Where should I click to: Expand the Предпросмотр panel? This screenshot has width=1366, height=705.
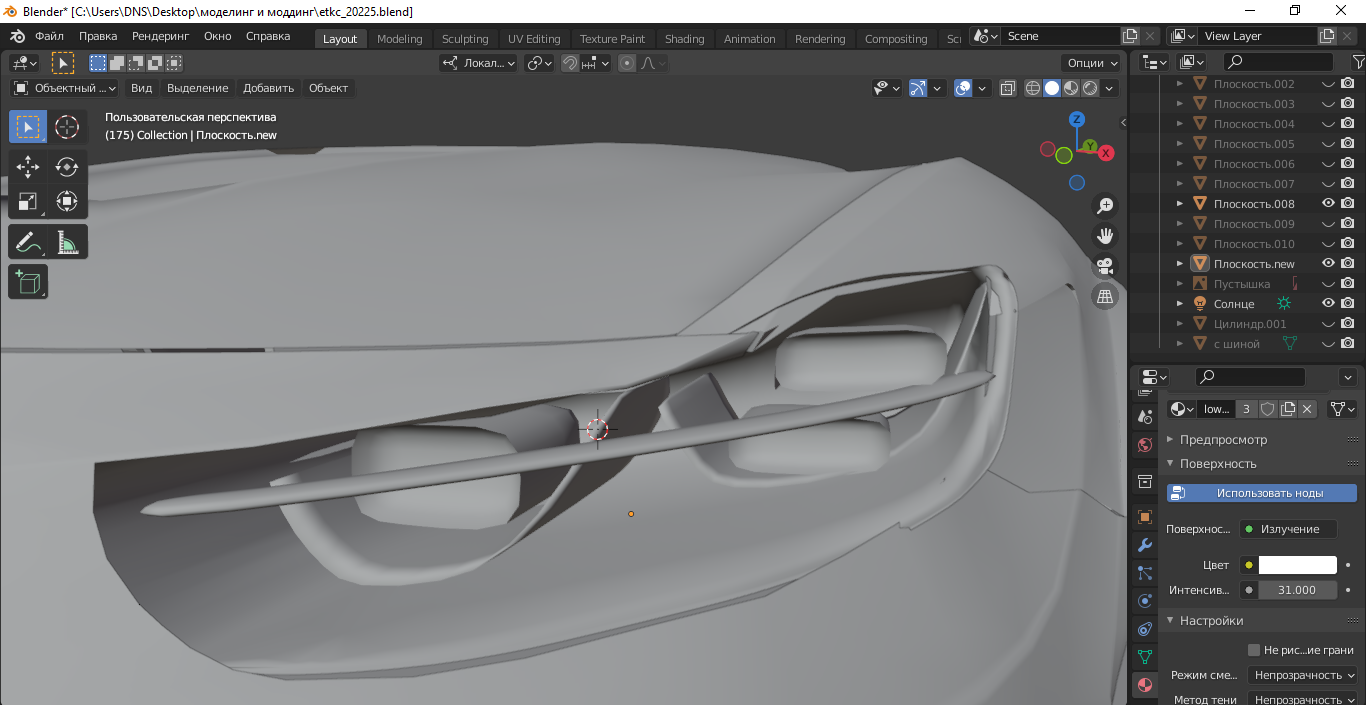(x=1222, y=440)
